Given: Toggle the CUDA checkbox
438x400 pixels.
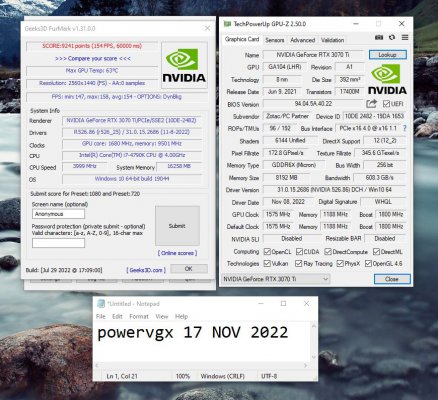Looking at the screenshot, I should click(299, 251).
